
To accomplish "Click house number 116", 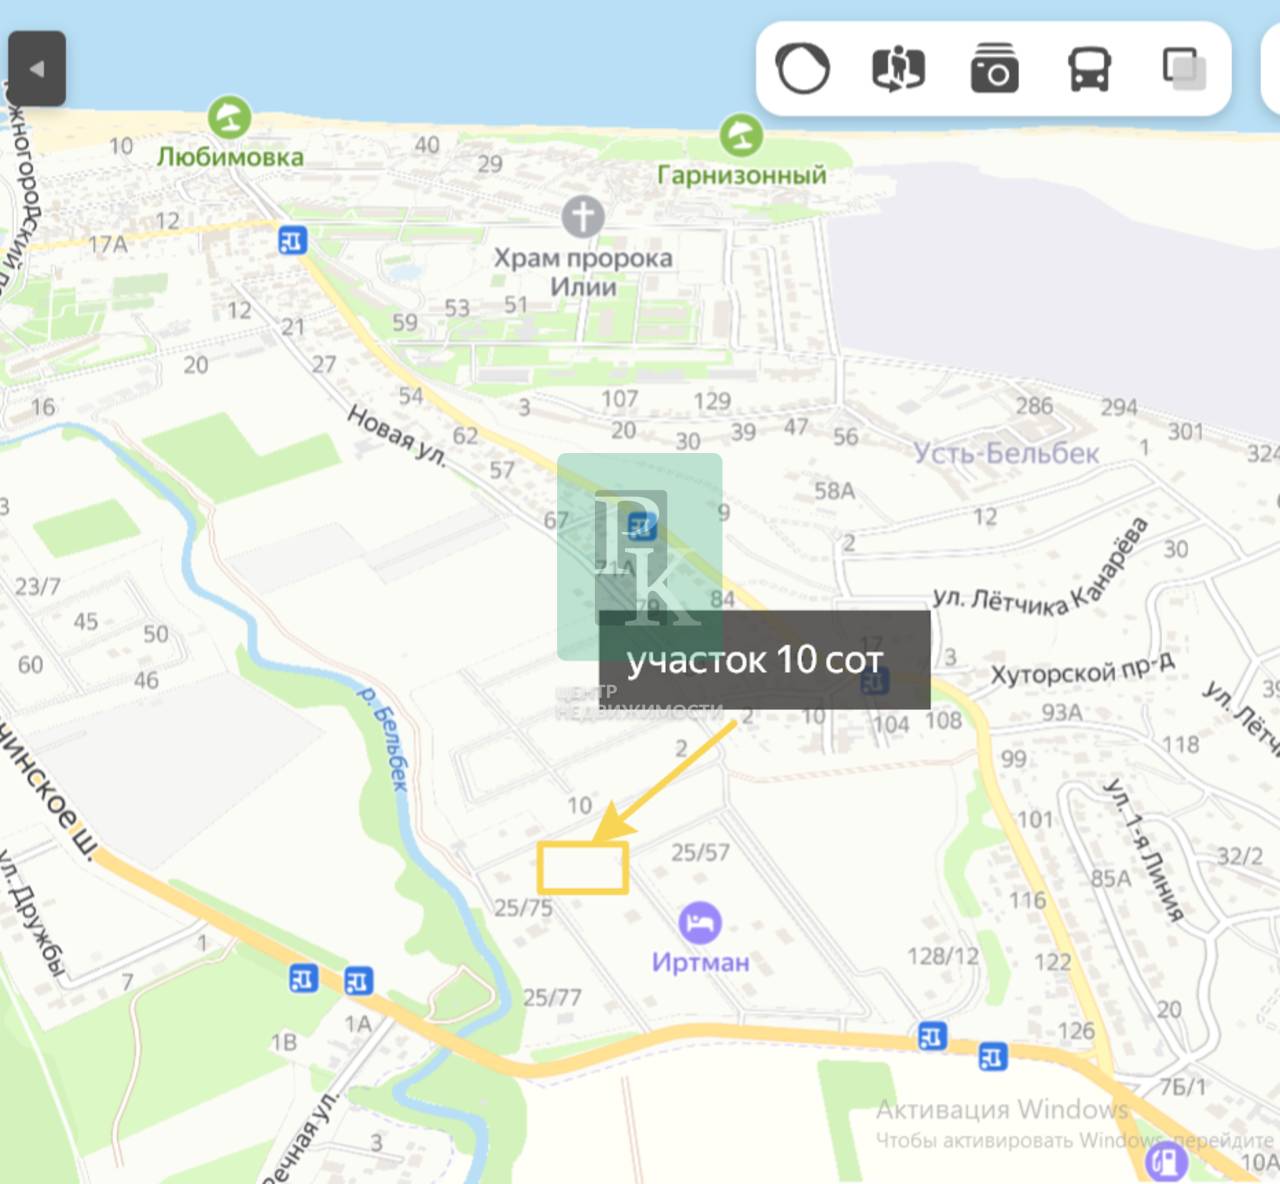I will (1028, 901).
